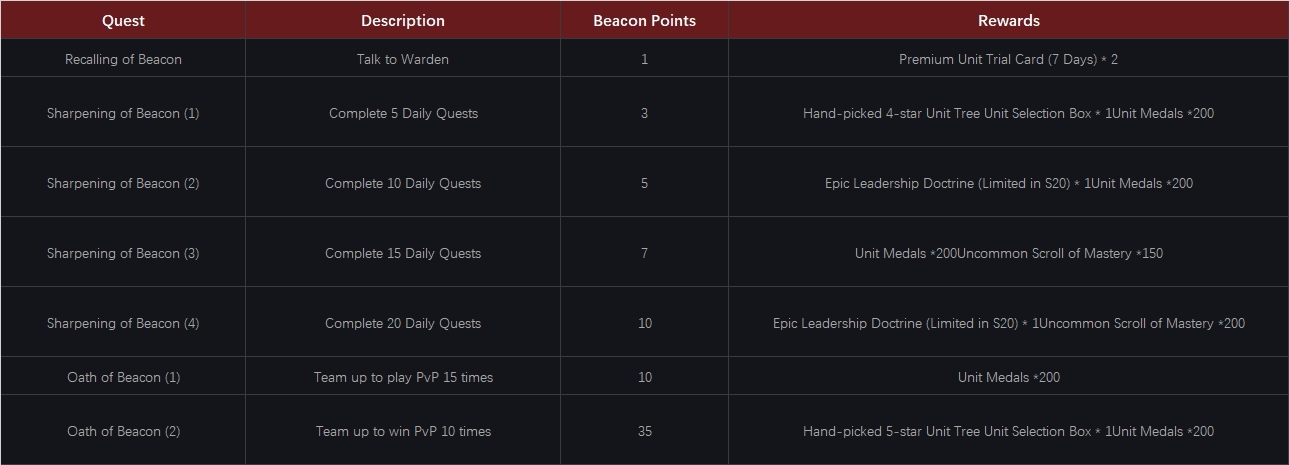Viewport: 1289px width, 465px height.
Task: Click the Sharpening of Beacon (4) quest
Action: click(123, 323)
